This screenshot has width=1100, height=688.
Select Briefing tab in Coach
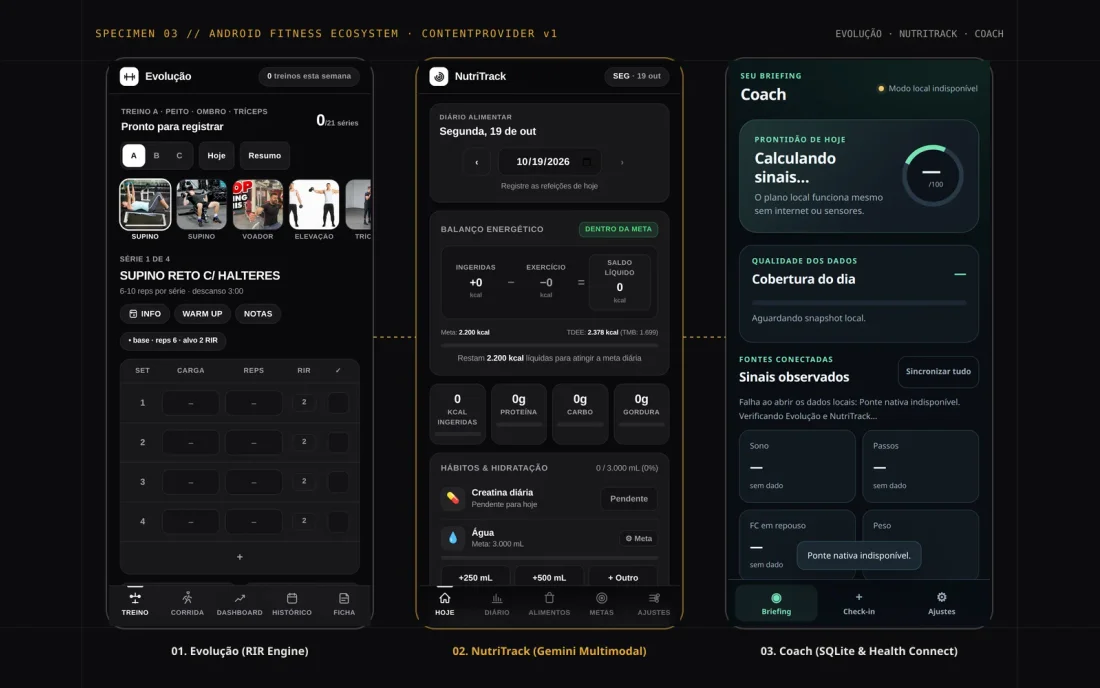pos(776,603)
